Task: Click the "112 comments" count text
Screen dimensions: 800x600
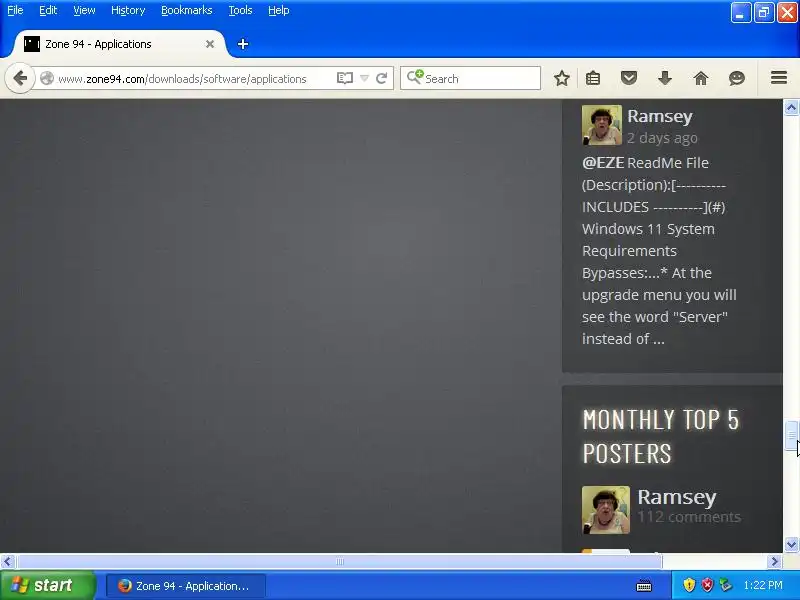Action: pos(689,517)
